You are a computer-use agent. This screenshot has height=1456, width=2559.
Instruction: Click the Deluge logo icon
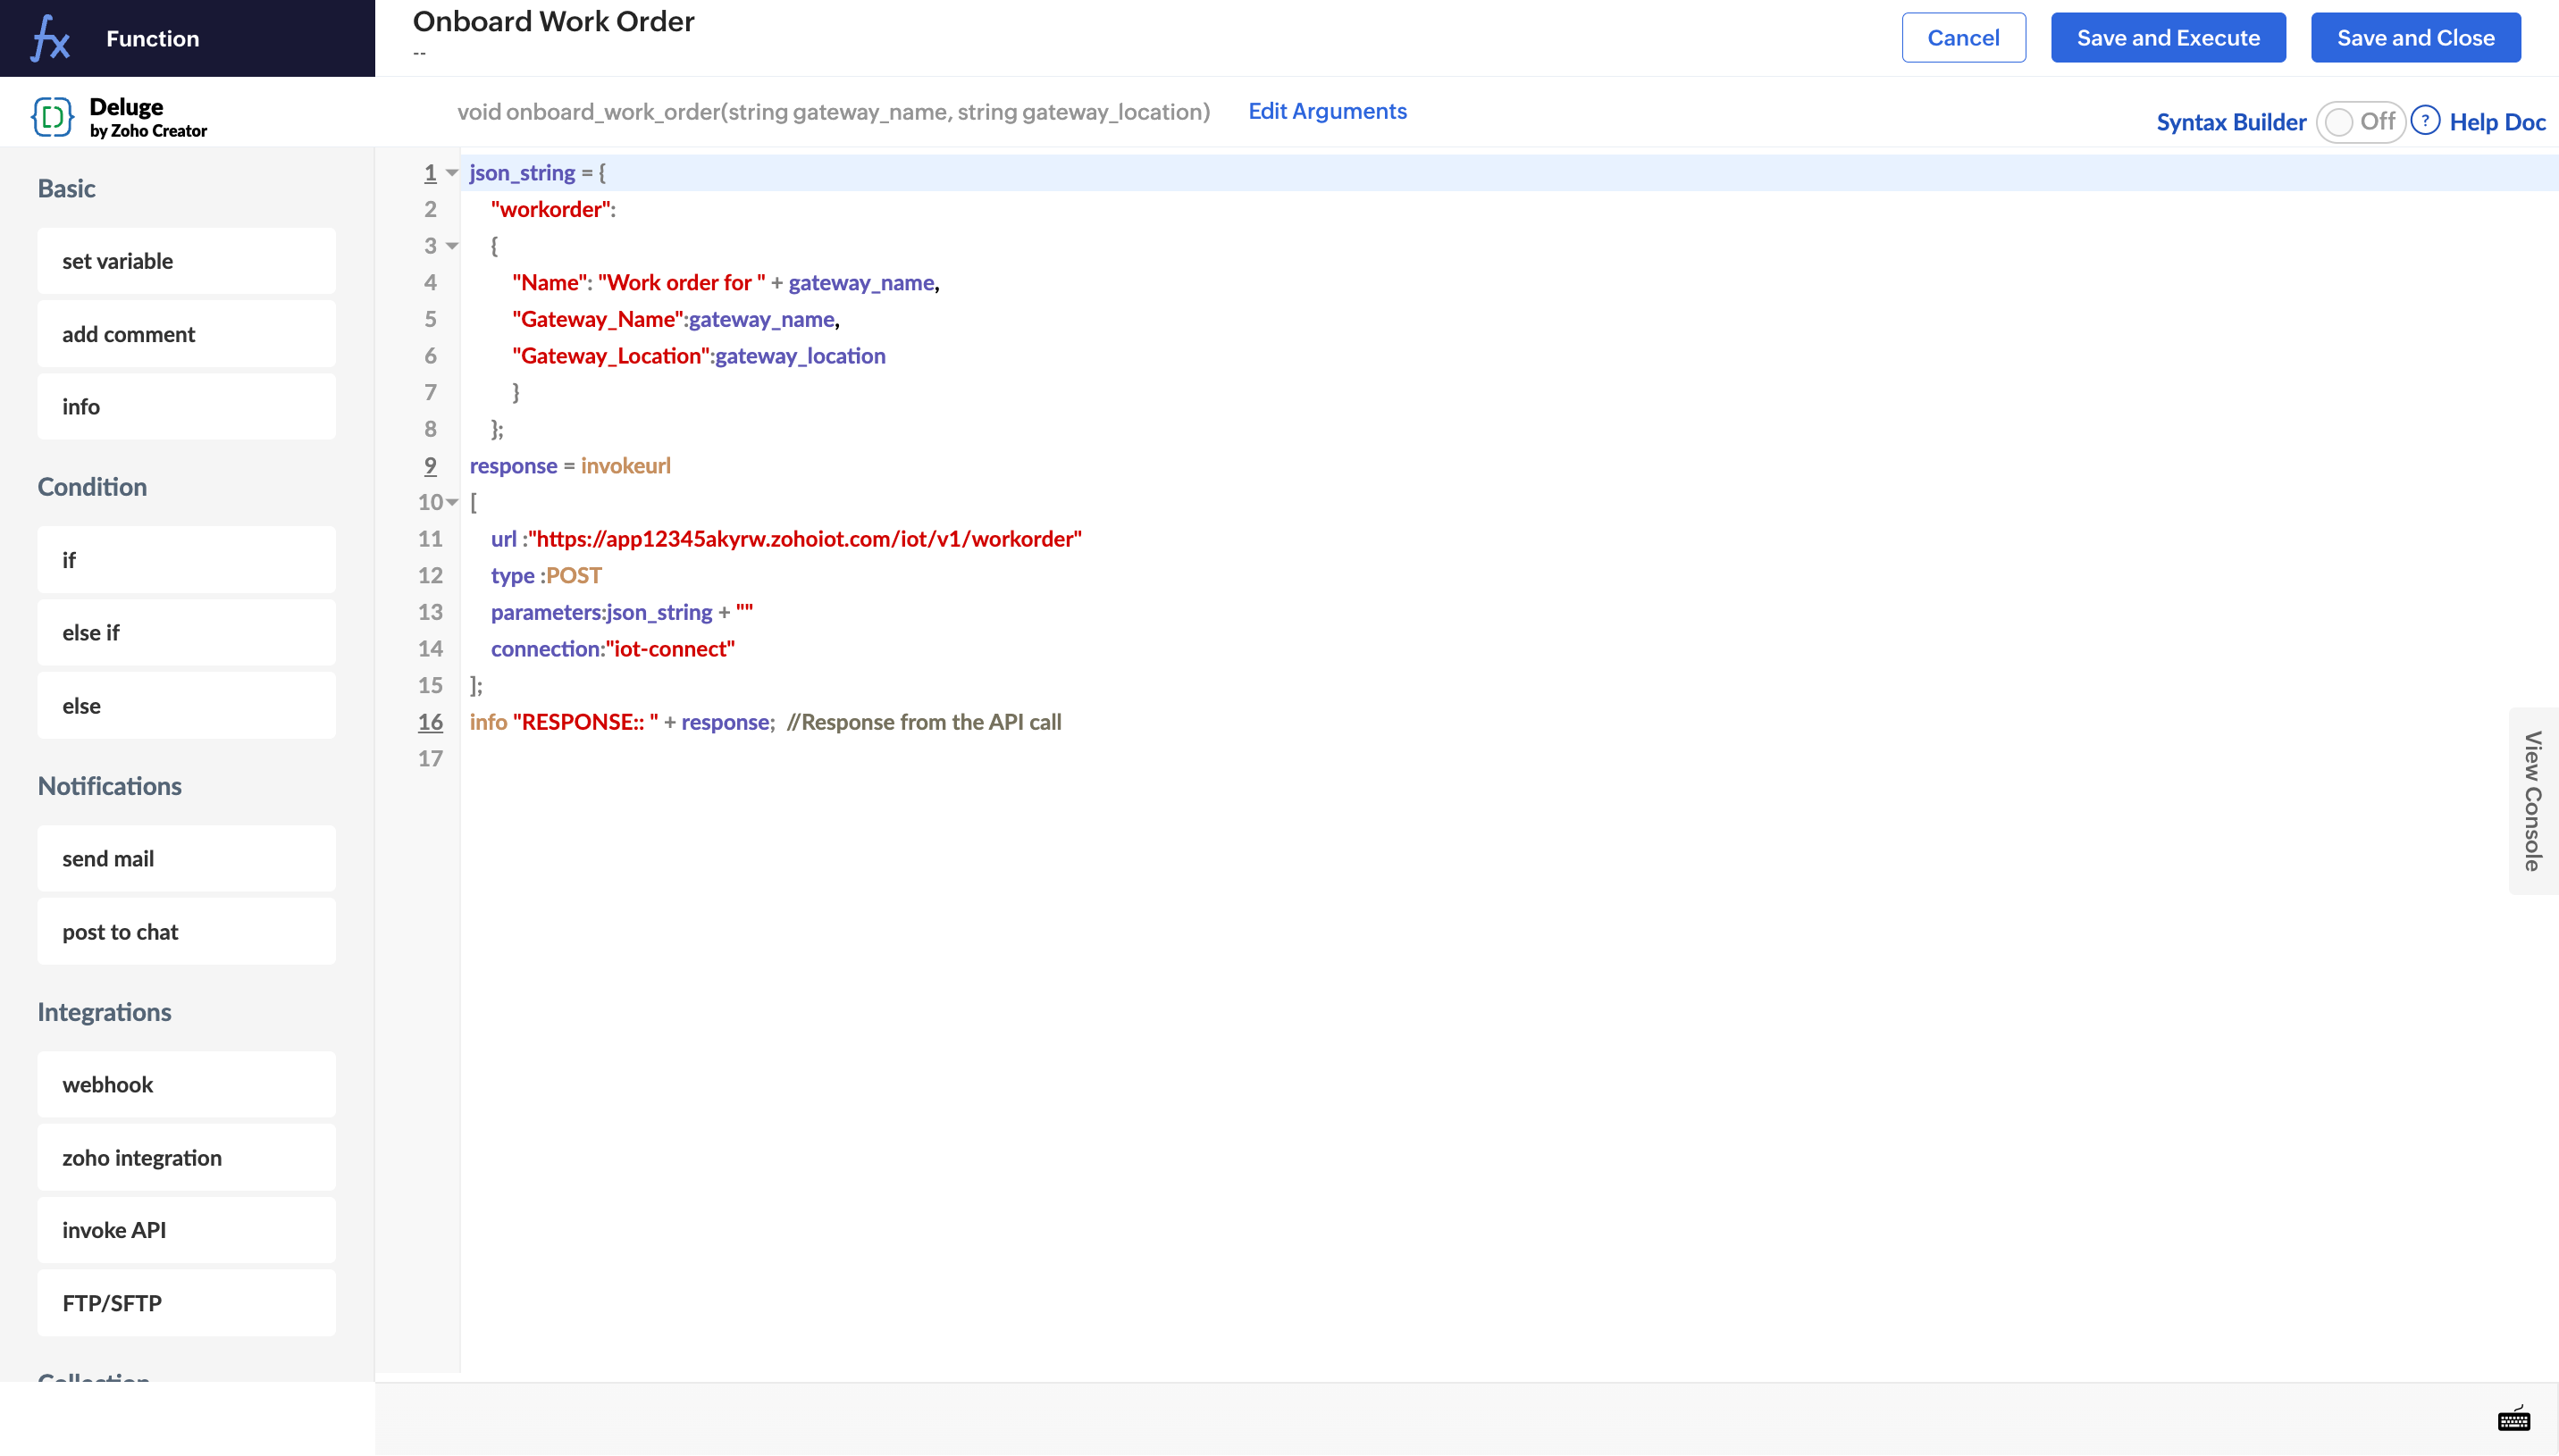pos(52,117)
